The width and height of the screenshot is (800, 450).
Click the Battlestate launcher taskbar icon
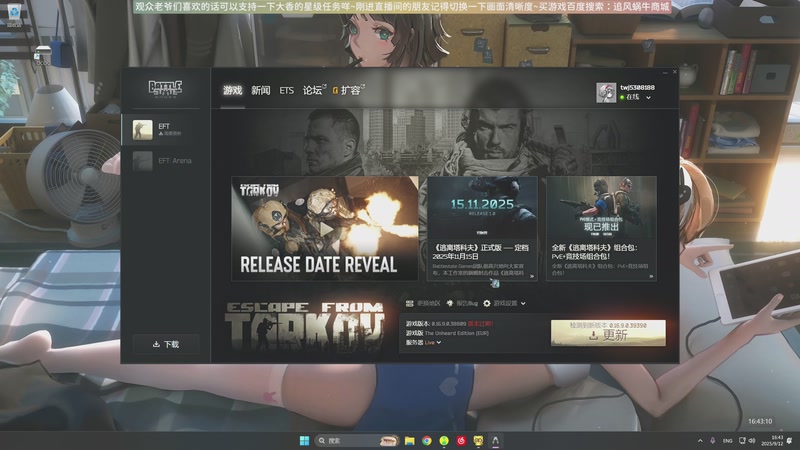point(495,441)
